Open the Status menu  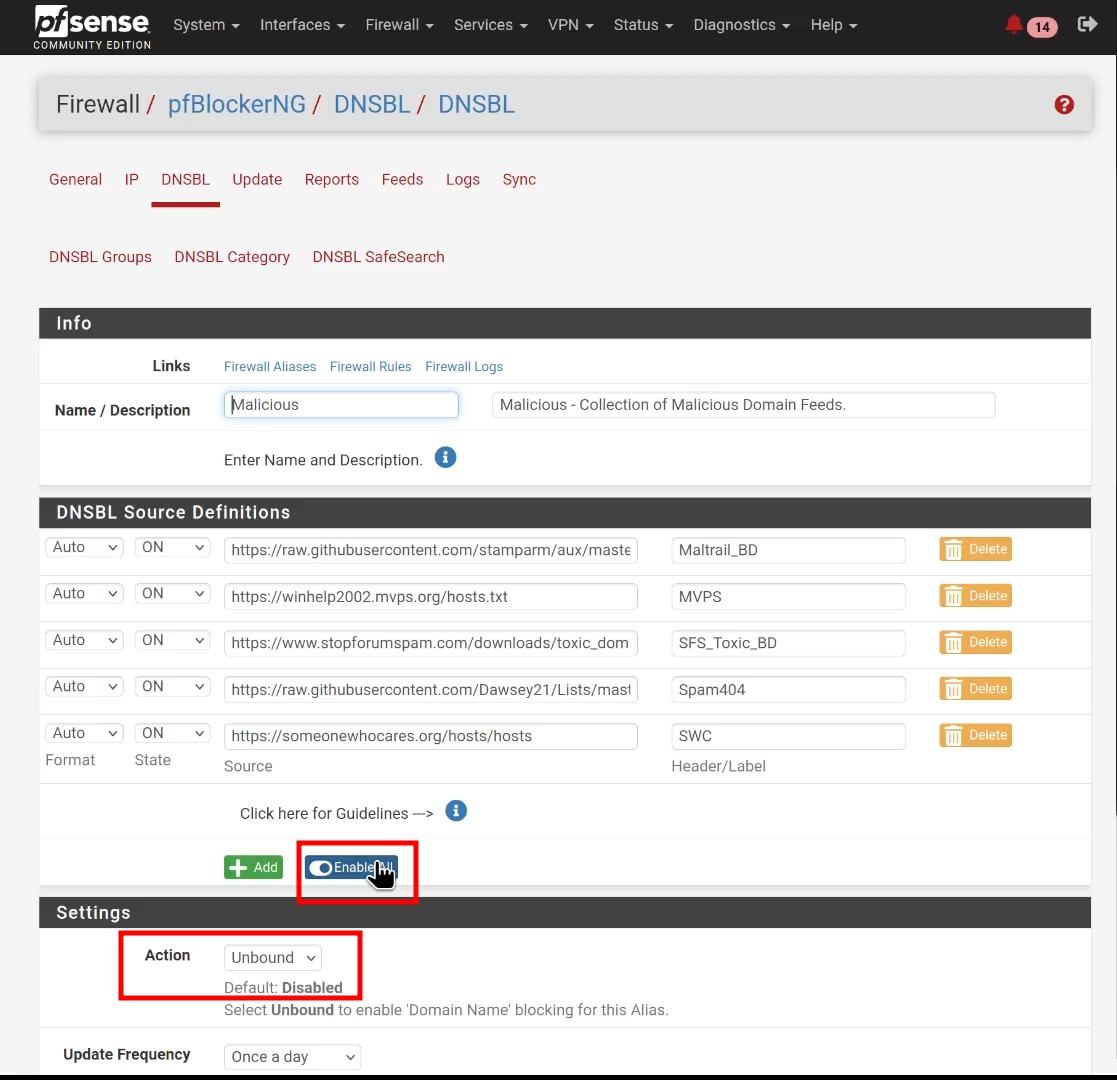point(643,25)
